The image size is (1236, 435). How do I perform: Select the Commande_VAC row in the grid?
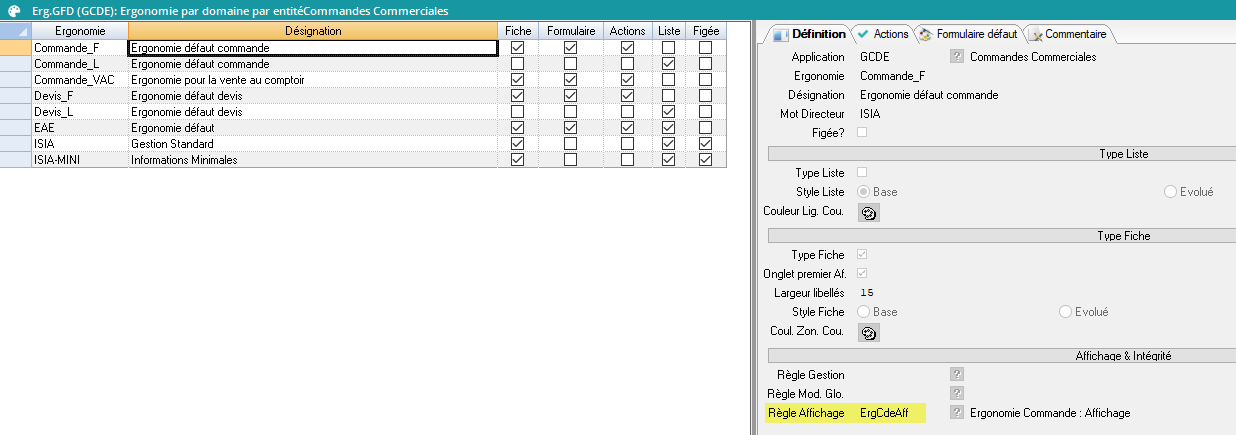pos(79,80)
